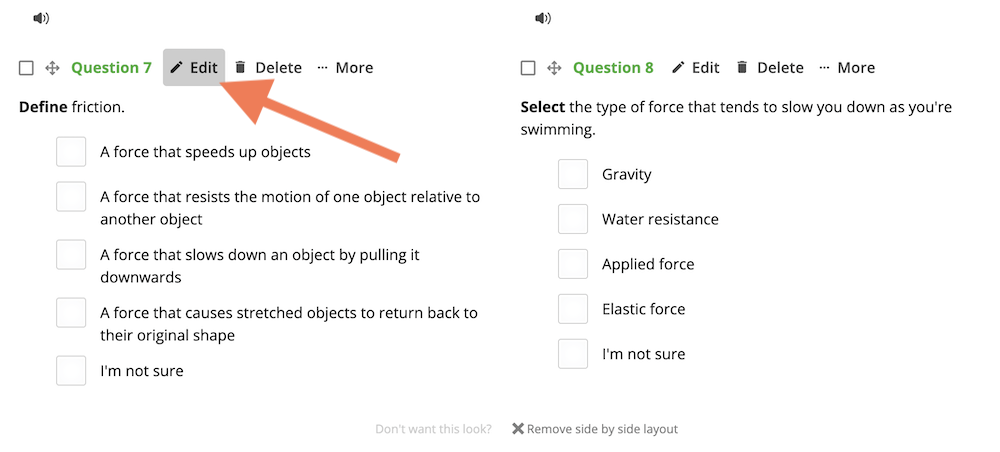
Task: Delete Question 7
Action: (x=268, y=68)
